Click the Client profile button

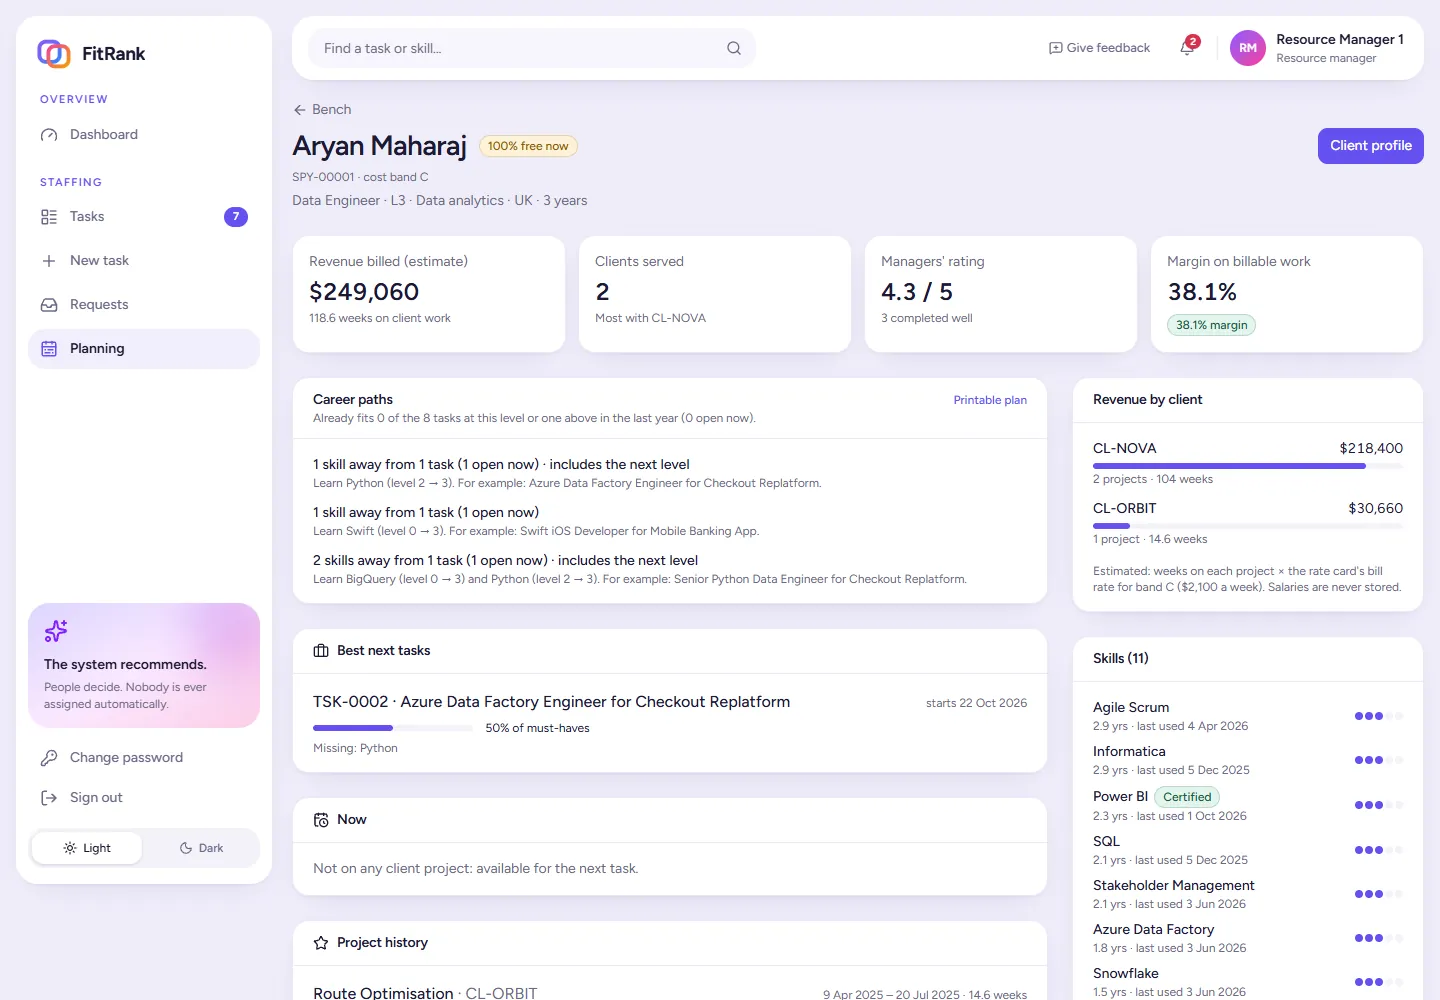1371,146
